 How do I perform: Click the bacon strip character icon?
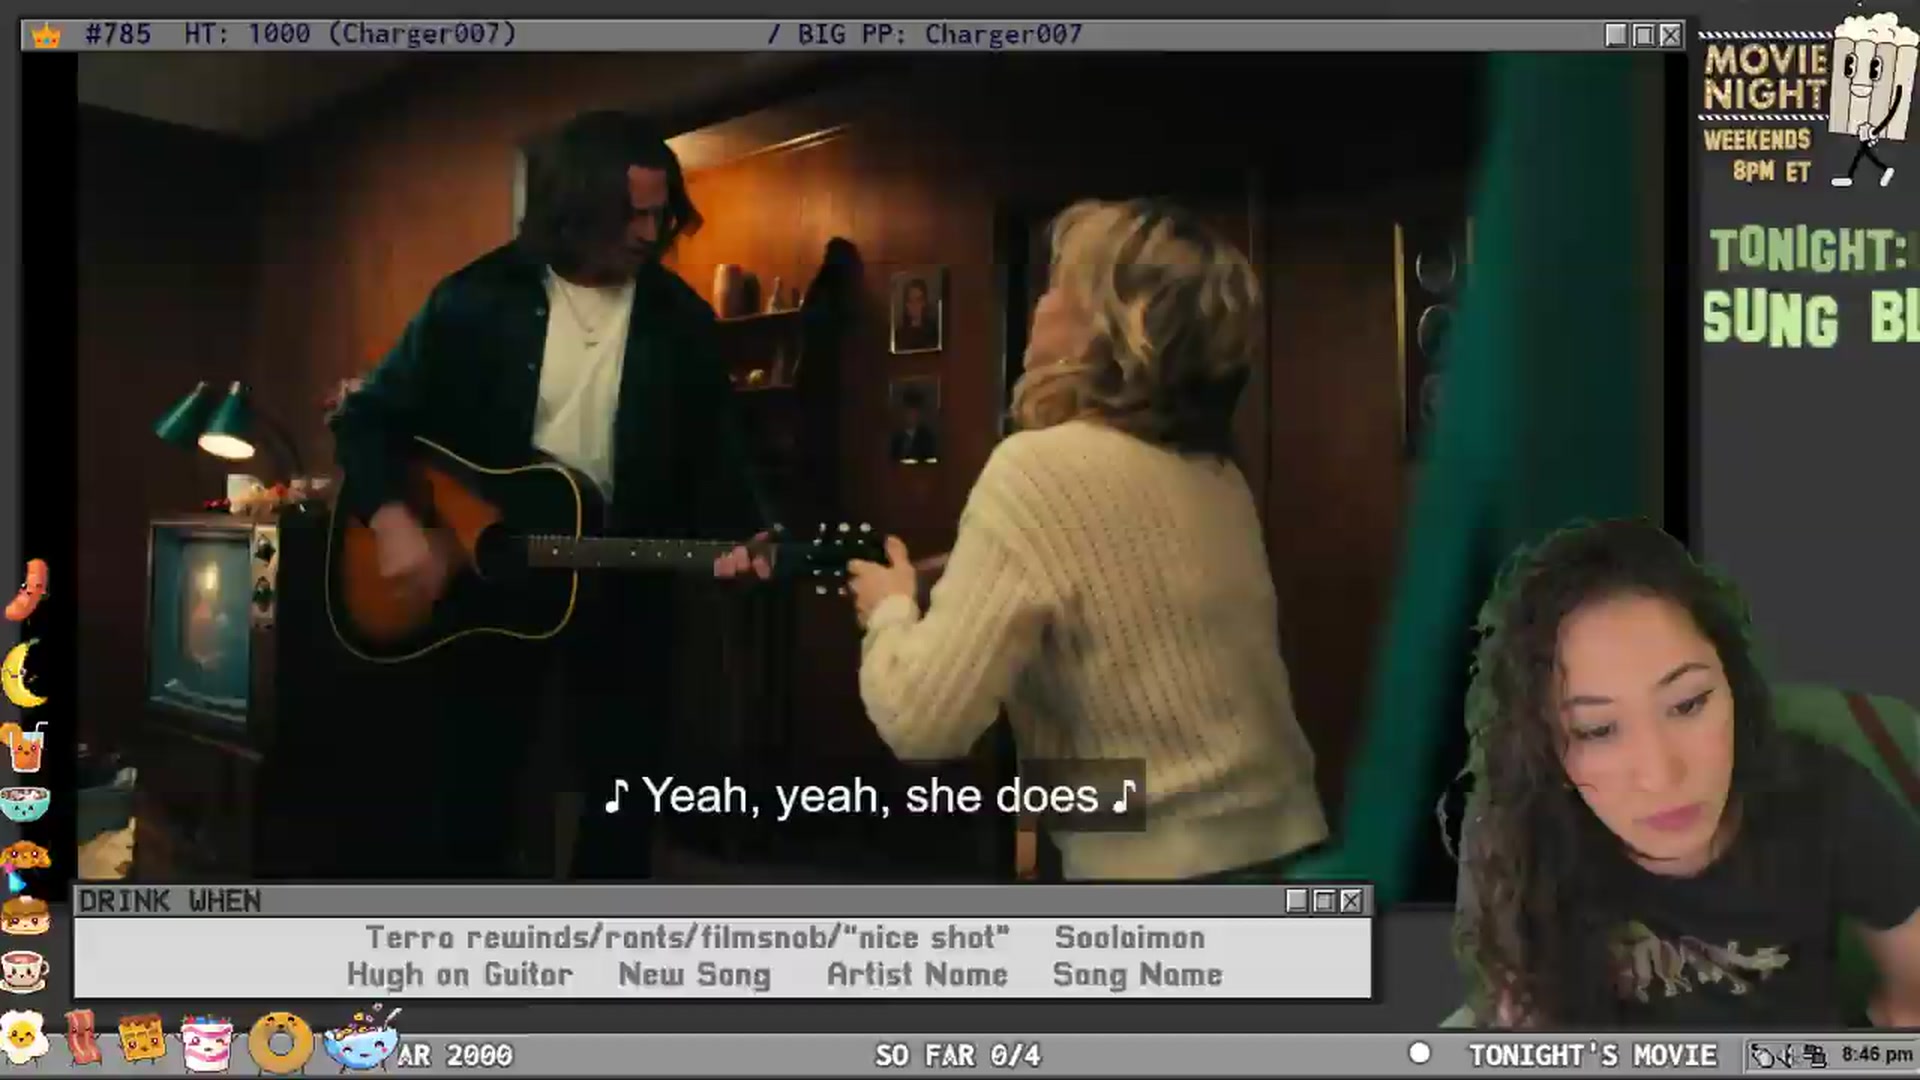point(82,1038)
